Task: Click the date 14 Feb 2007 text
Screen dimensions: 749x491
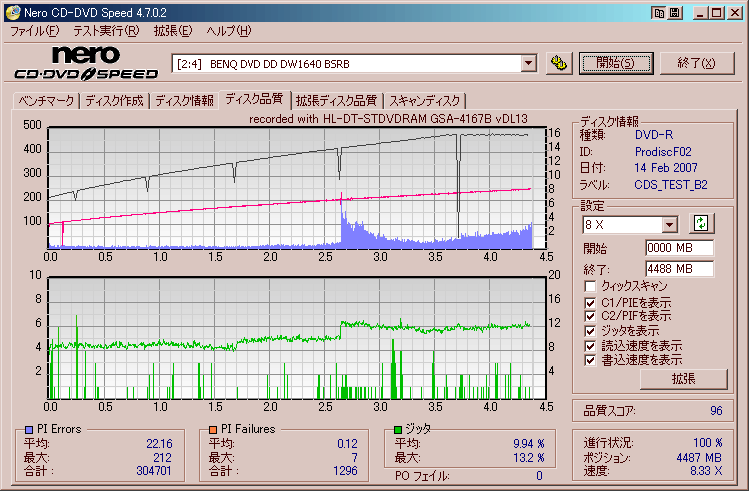Action: [x=666, y=168]
